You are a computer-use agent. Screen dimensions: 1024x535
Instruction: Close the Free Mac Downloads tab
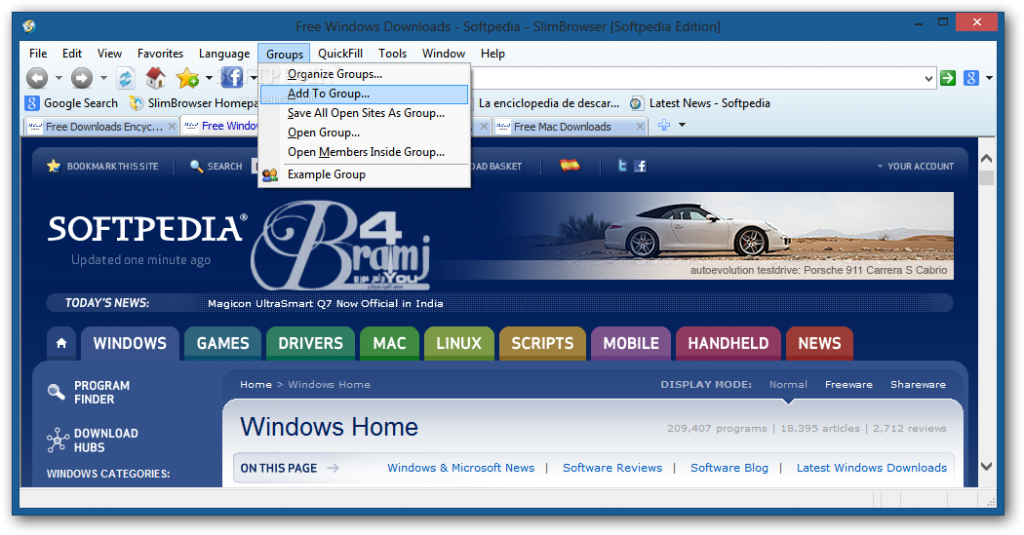(x=640, y=126)
